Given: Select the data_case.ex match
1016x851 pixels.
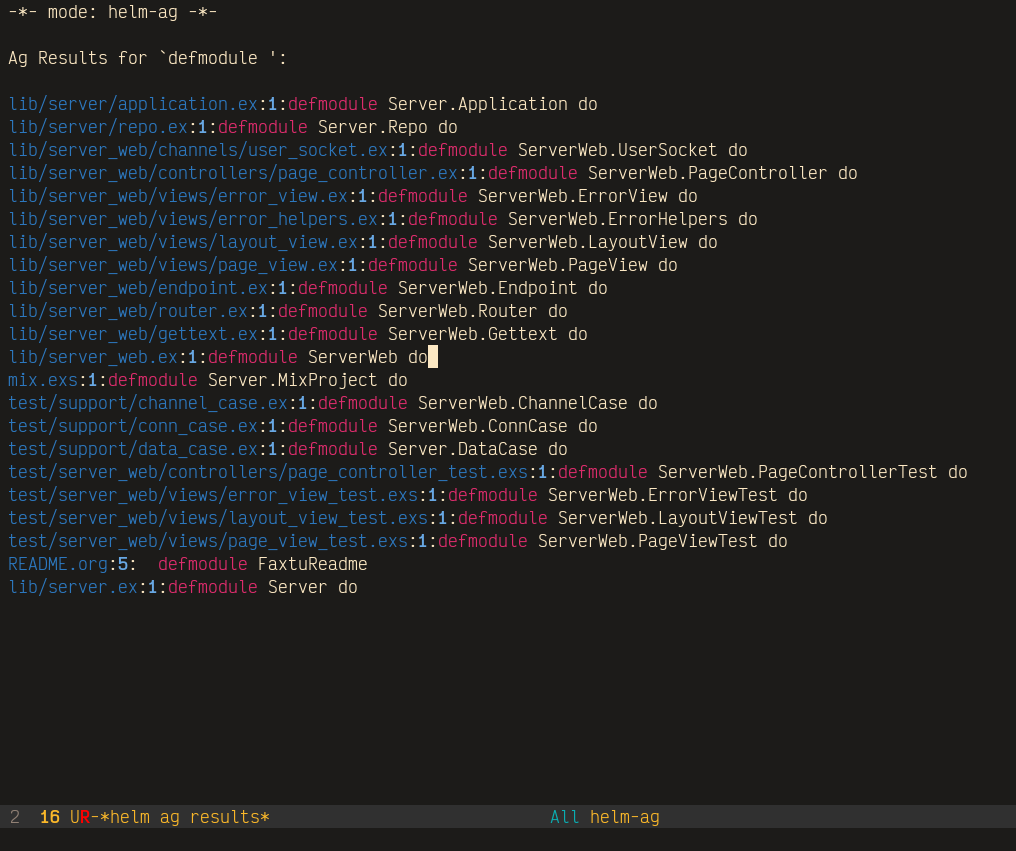Looking at the screenshot, I should (x=133, y=450).
